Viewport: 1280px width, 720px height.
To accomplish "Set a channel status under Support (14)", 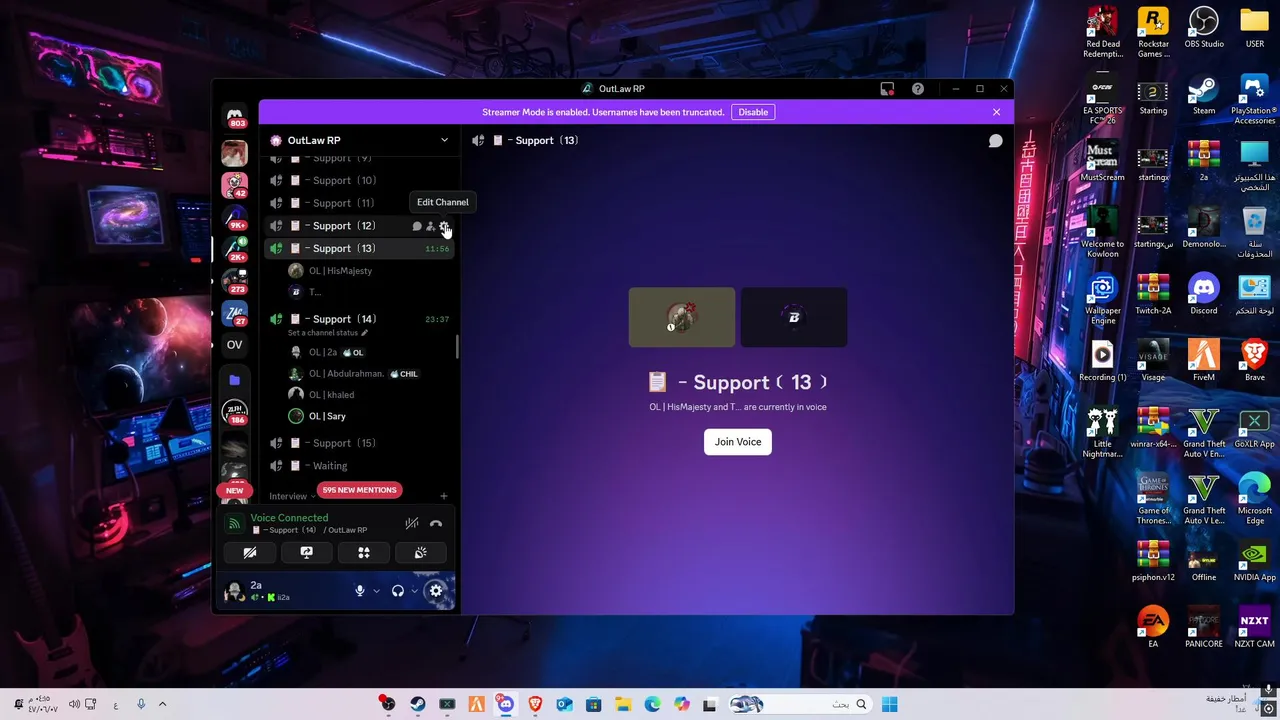I will [x=328, y=333].
